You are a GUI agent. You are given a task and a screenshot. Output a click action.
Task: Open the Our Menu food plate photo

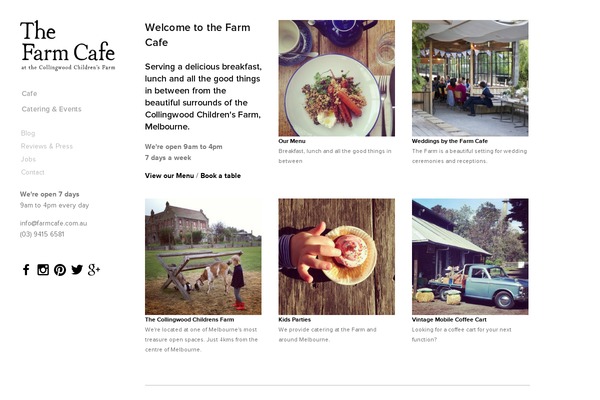(x=337, y=78)
